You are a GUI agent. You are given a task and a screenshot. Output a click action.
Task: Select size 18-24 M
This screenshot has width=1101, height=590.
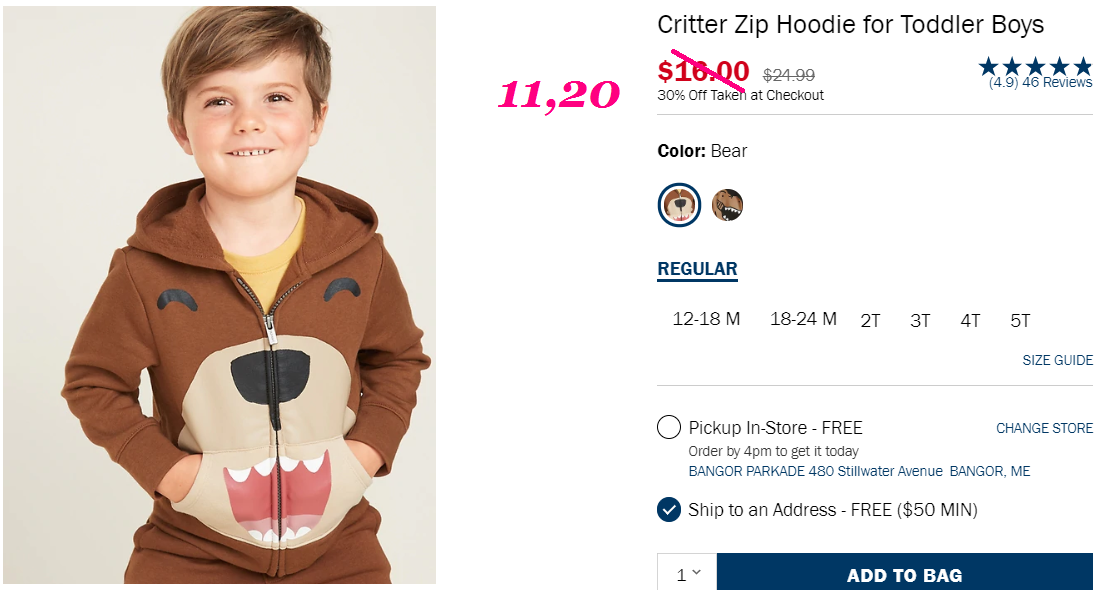point(803,319)
